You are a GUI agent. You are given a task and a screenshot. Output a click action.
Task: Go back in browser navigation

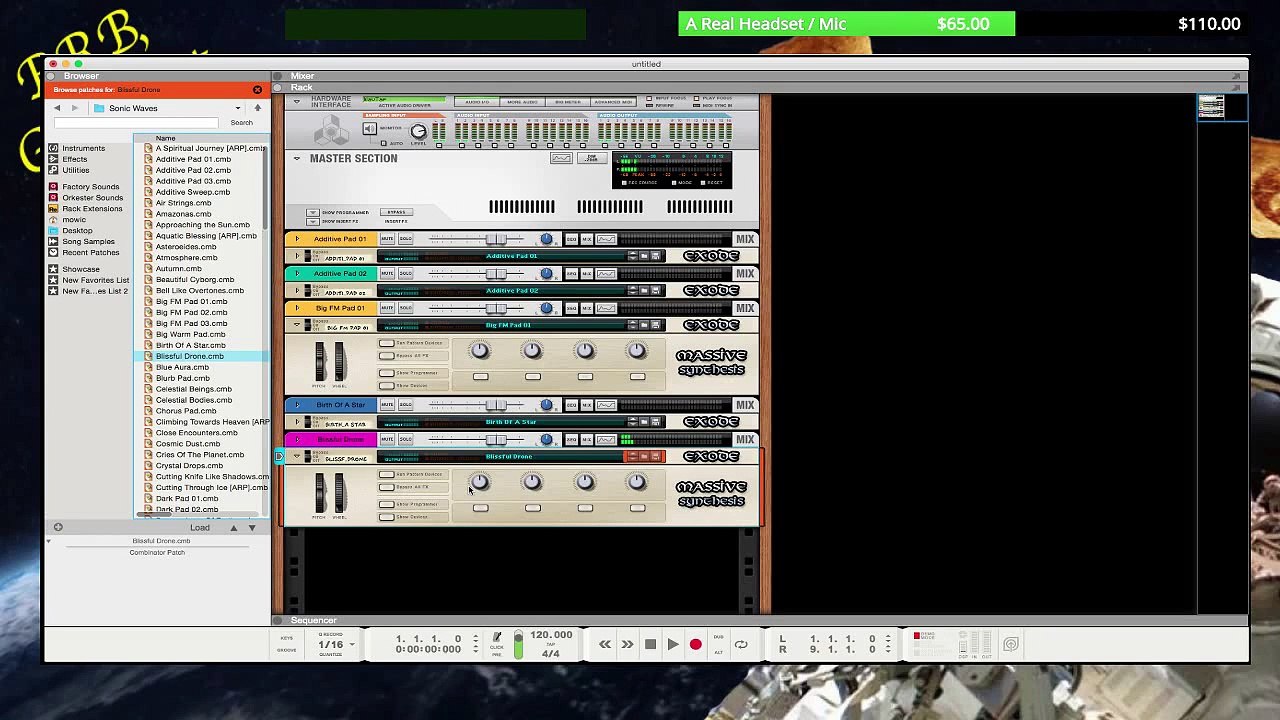tap(57, 108)
